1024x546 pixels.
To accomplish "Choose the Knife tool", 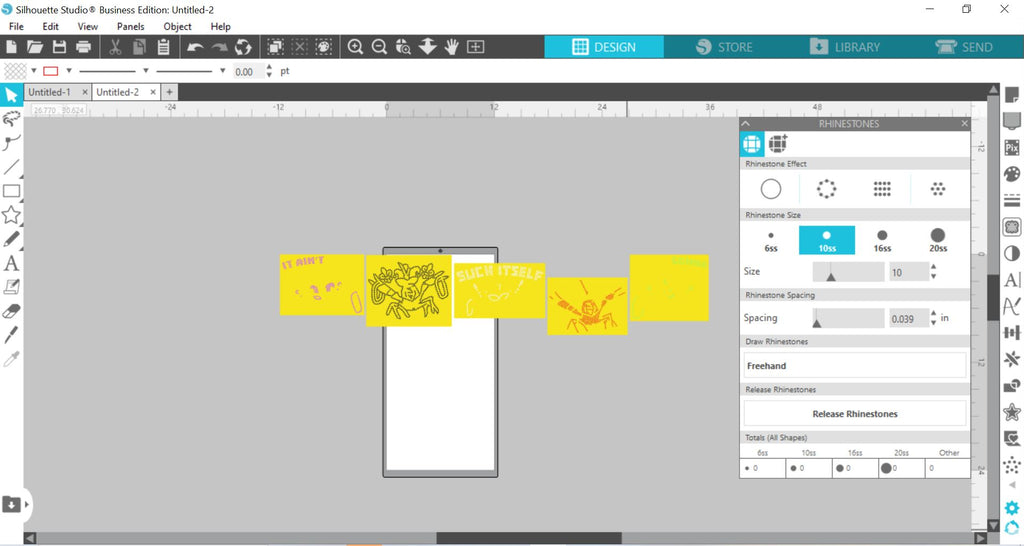I will [11, 334].
